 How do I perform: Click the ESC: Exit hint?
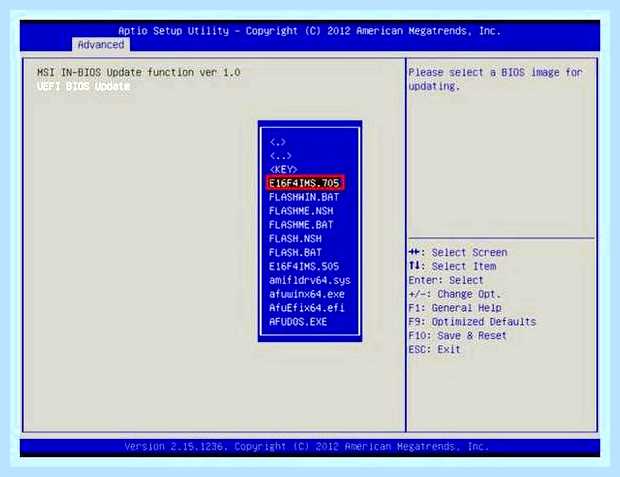pyautogui.click(x=435, y=349)
